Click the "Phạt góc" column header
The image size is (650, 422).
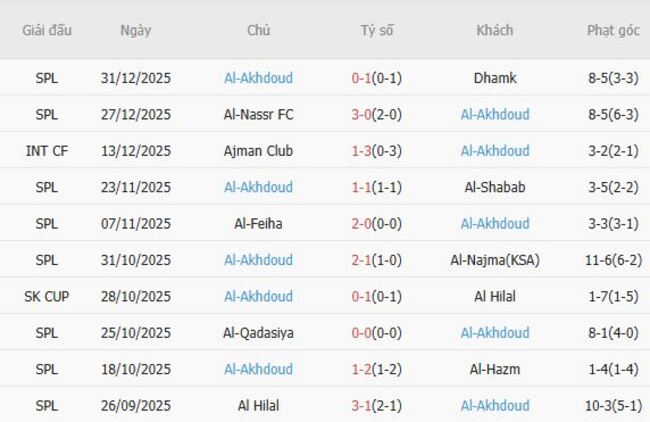[x=613, y=30]
